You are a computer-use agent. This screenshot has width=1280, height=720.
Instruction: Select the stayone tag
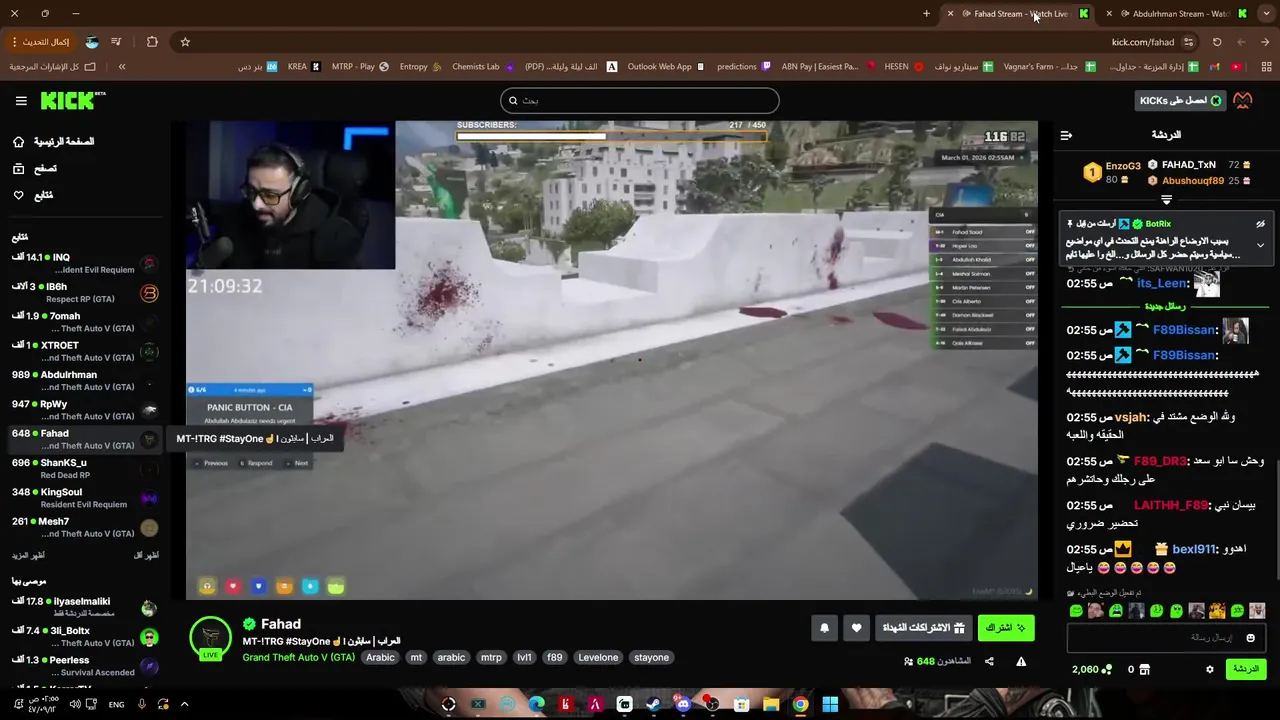[x=651, y=657]
